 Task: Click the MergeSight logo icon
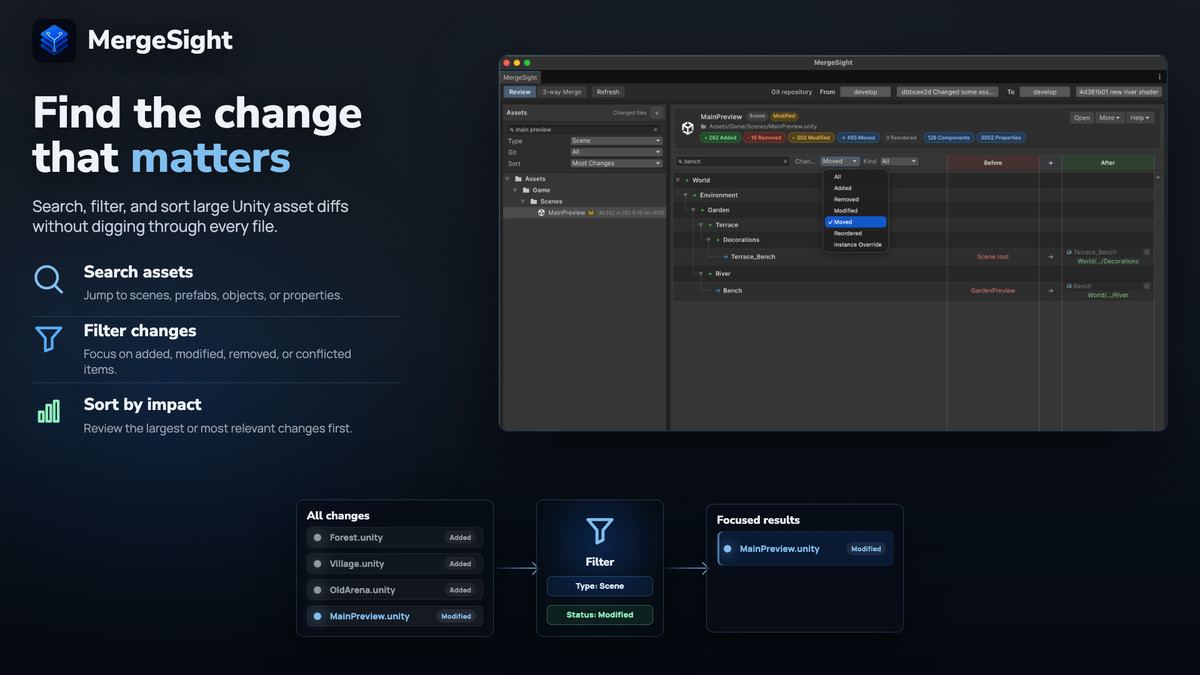point(54,41)
